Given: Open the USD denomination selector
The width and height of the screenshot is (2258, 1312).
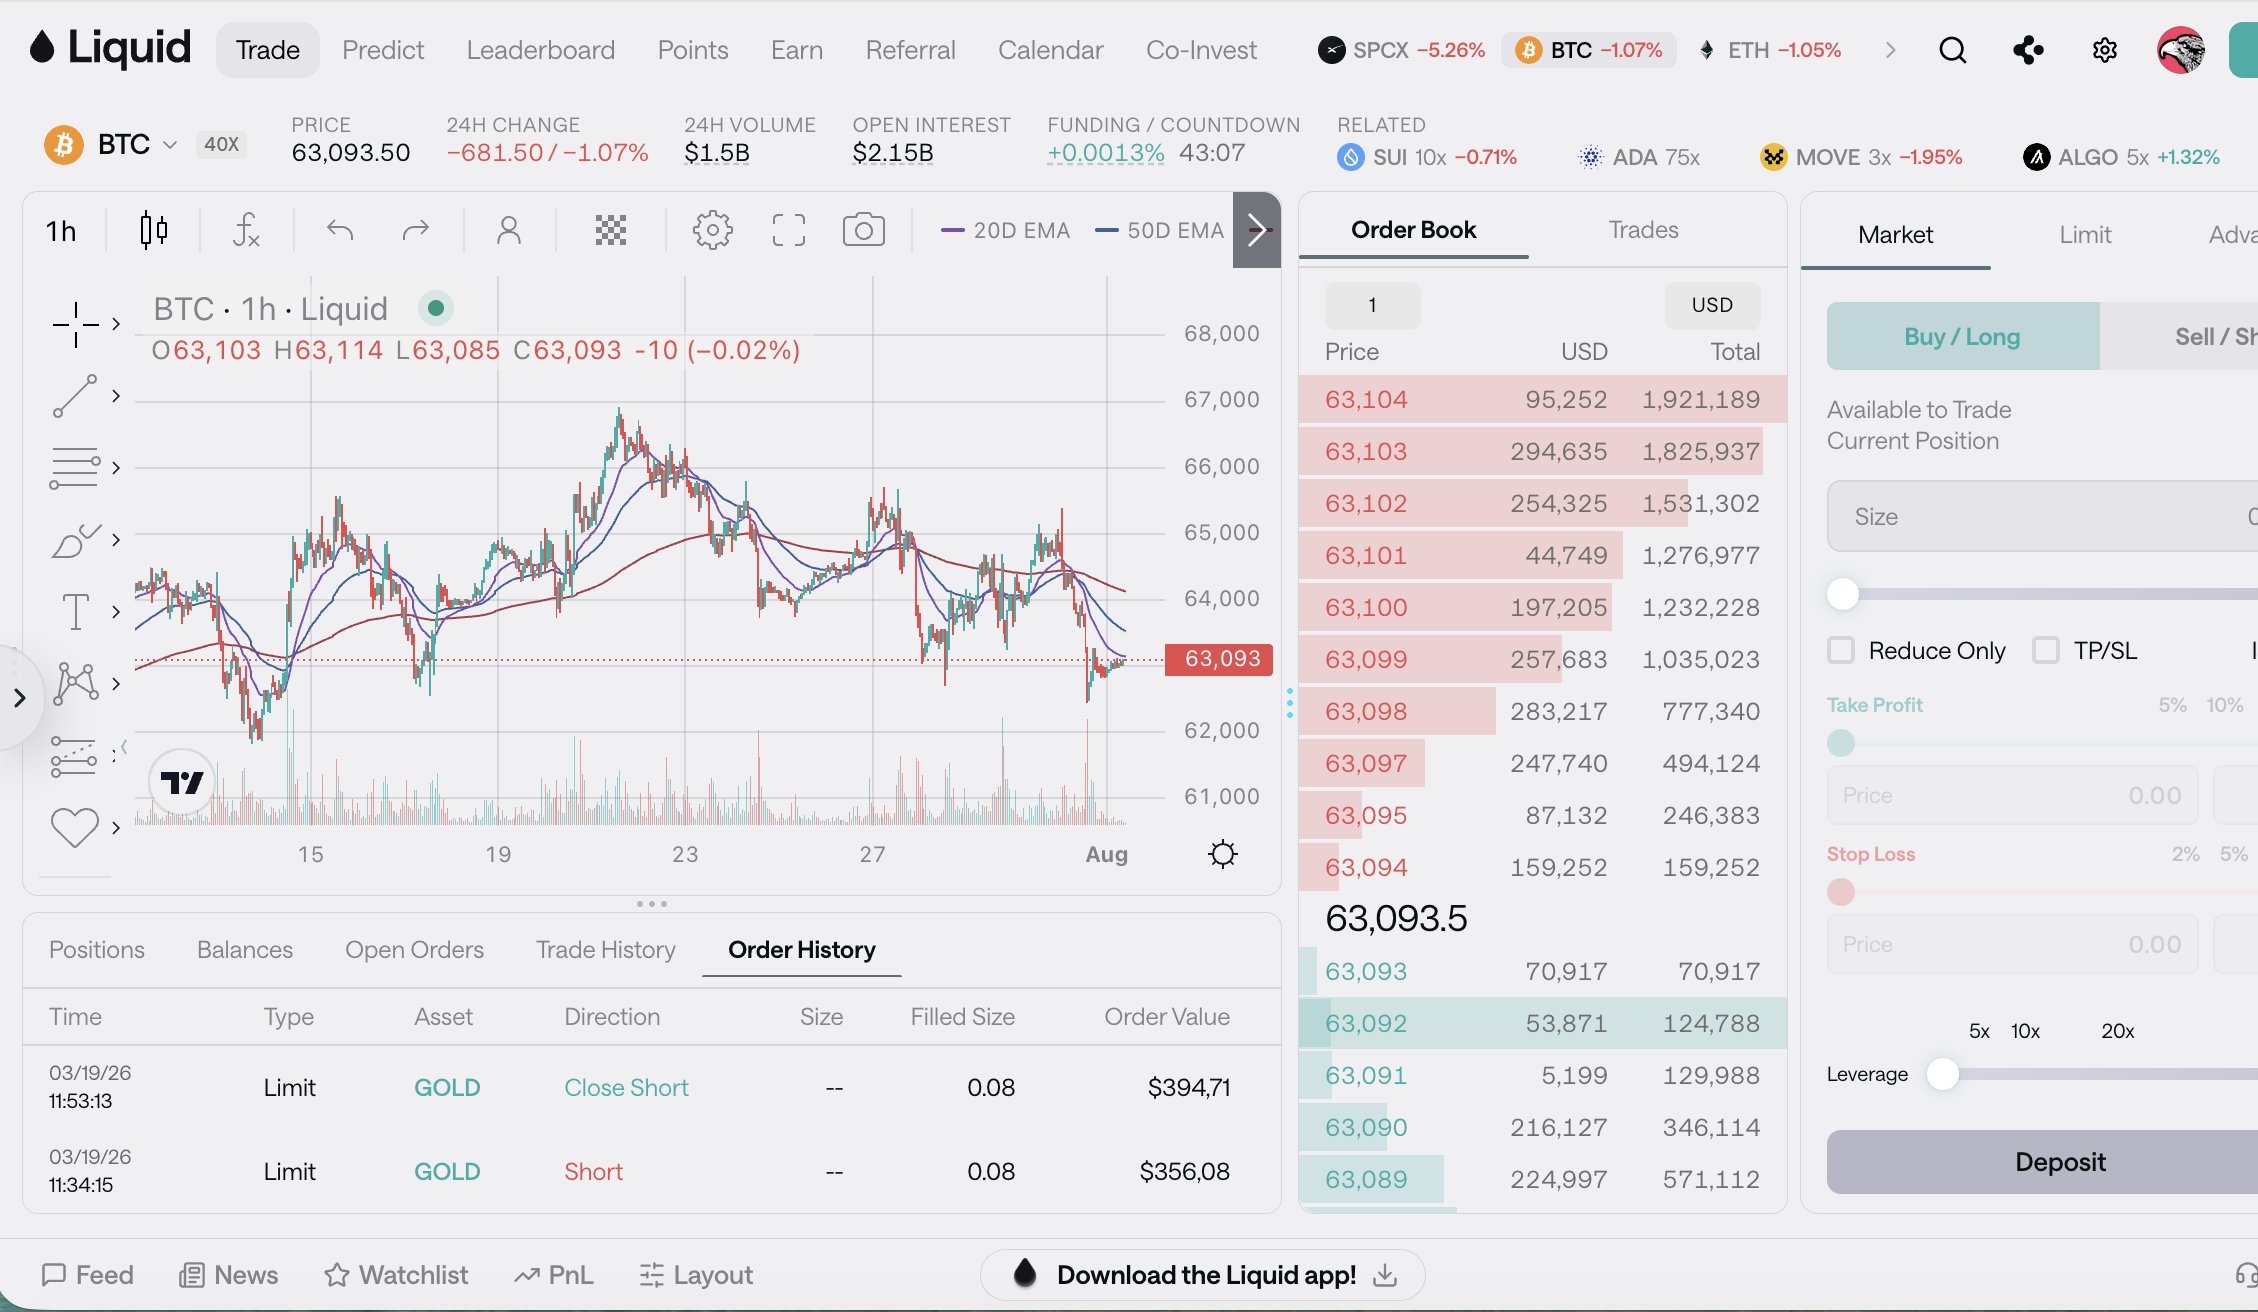Looking at the screenshot, I should click(x=1712, y=305).
